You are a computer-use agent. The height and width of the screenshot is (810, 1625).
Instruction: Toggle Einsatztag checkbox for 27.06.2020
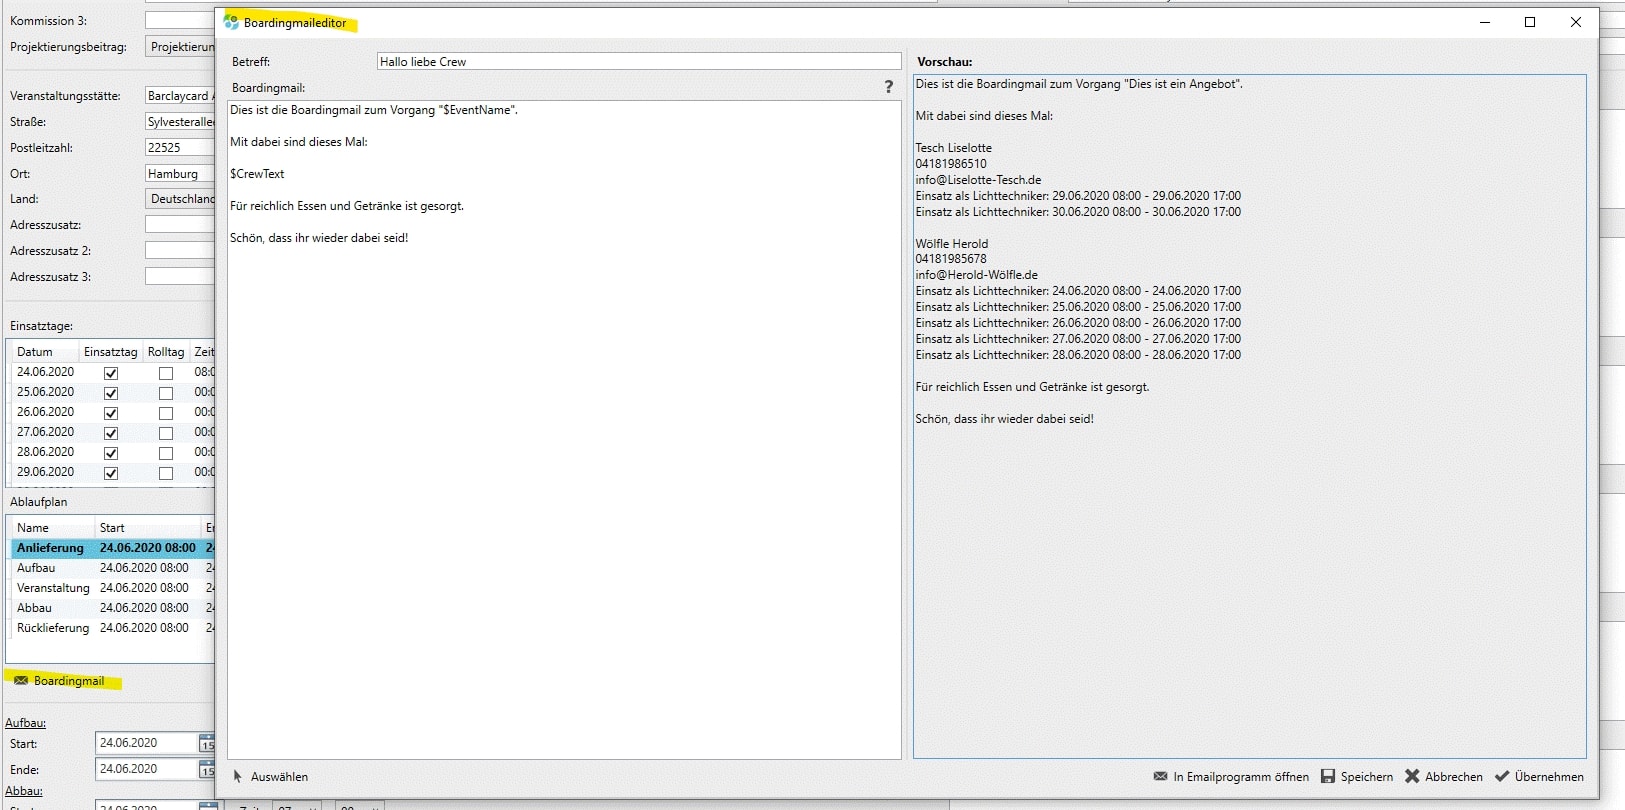[x=111, y=433]
